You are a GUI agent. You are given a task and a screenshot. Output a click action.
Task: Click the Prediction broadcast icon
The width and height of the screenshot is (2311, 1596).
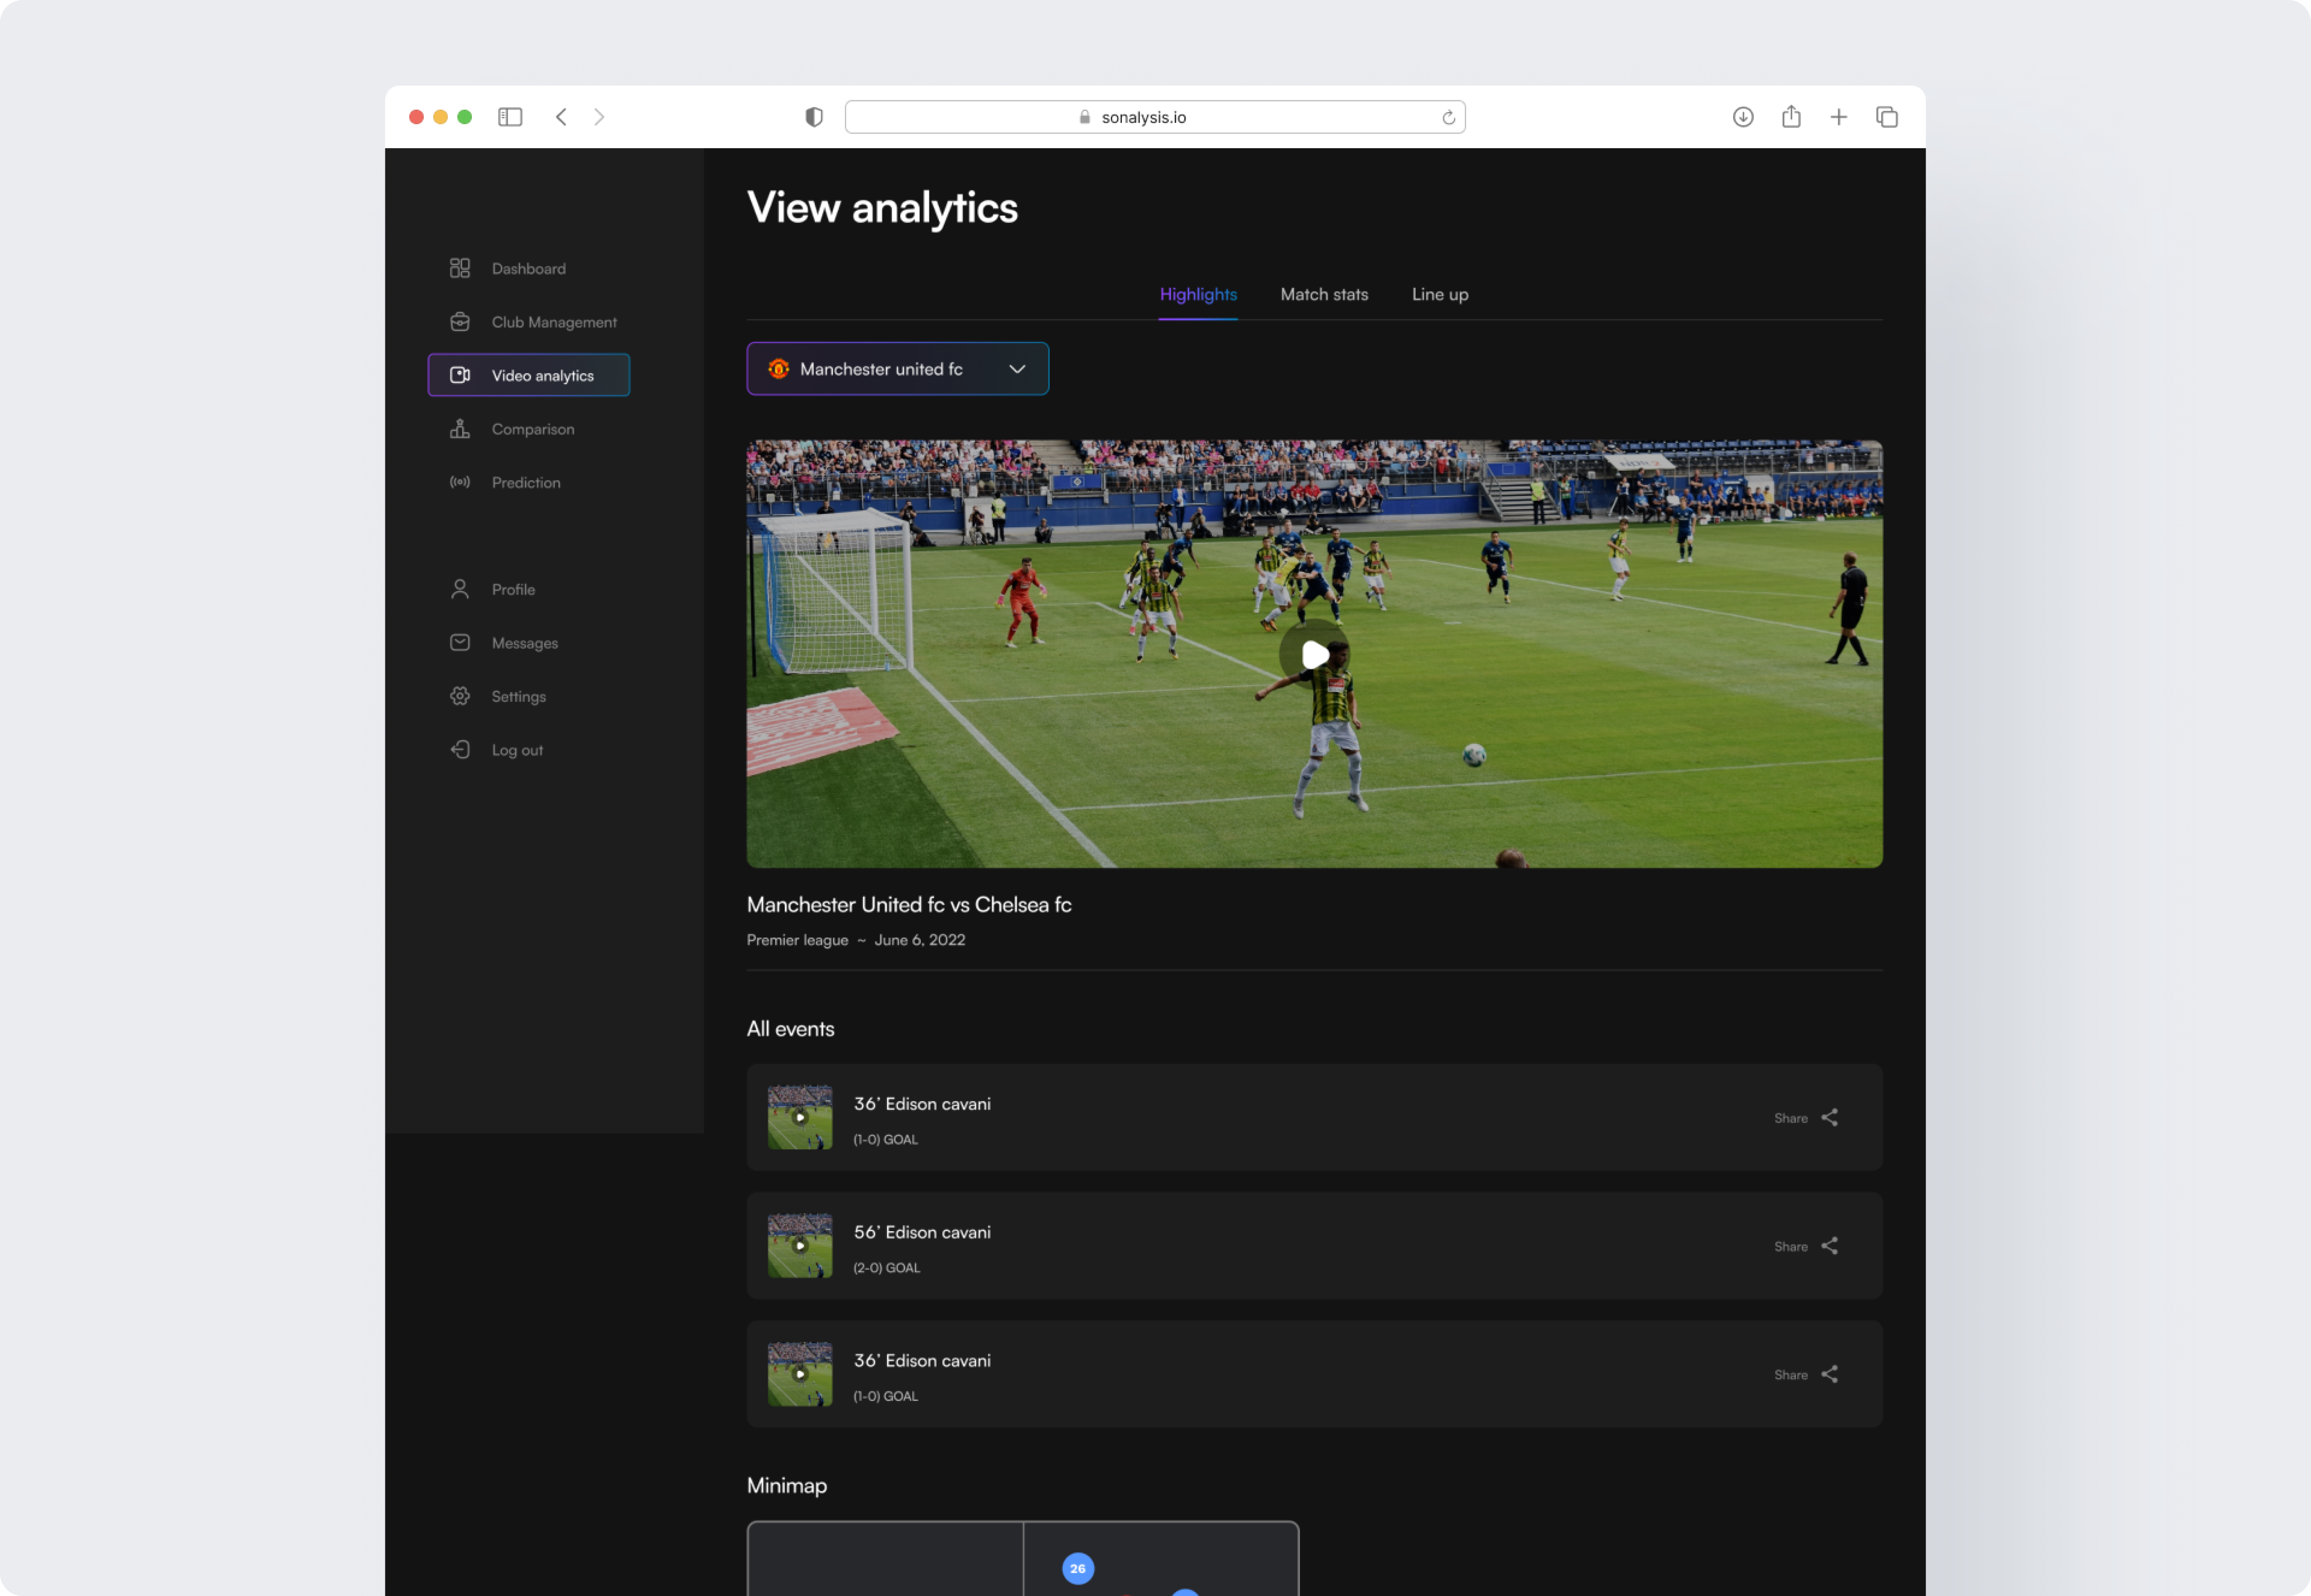pyautogui.click(x=459, y=482)
